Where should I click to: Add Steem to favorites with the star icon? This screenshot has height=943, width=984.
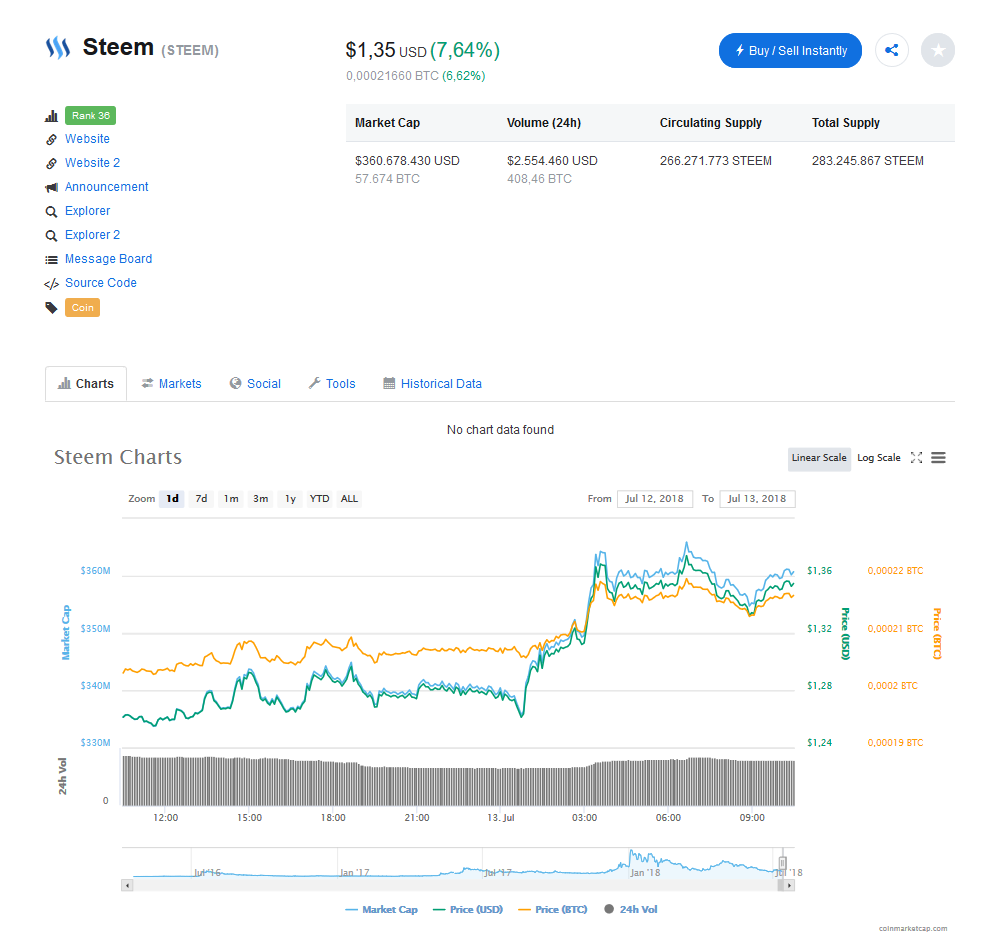tap(938, 50)
